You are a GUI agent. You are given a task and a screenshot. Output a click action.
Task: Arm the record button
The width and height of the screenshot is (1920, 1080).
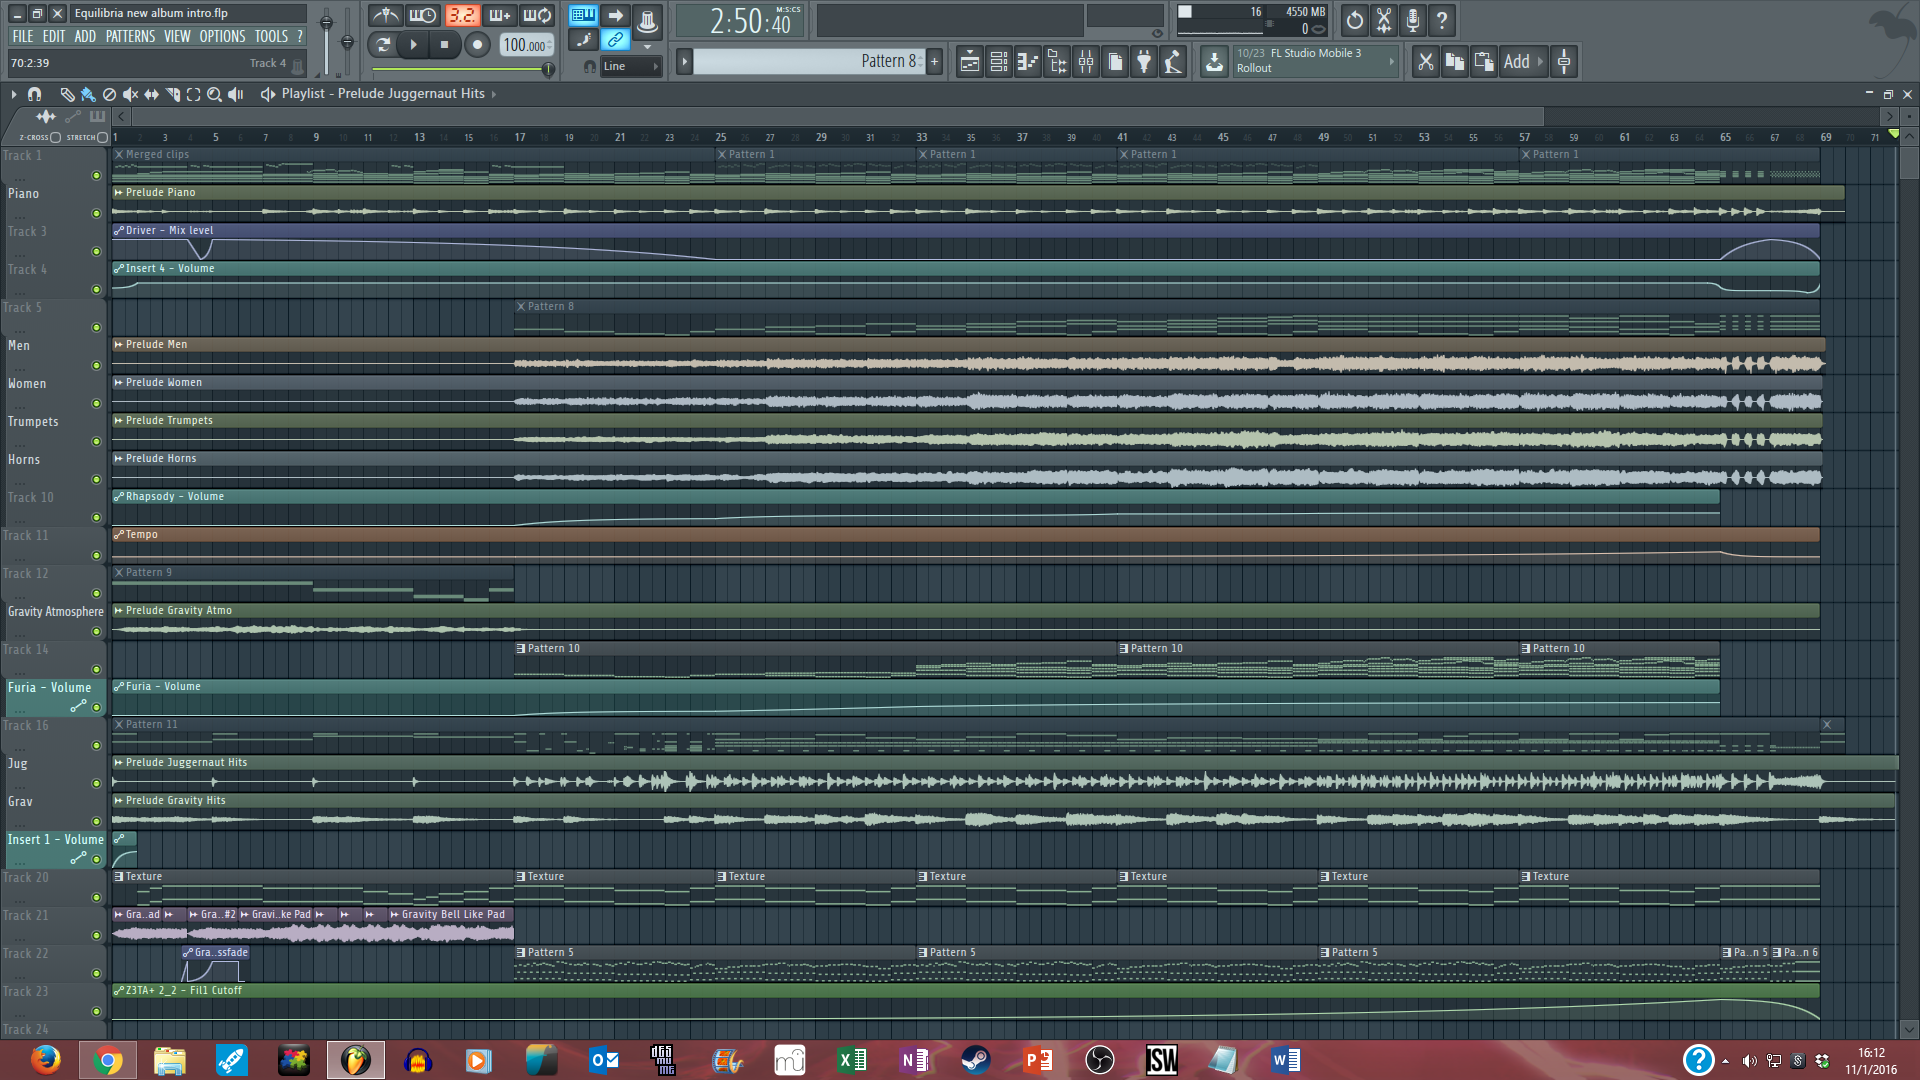477,44
